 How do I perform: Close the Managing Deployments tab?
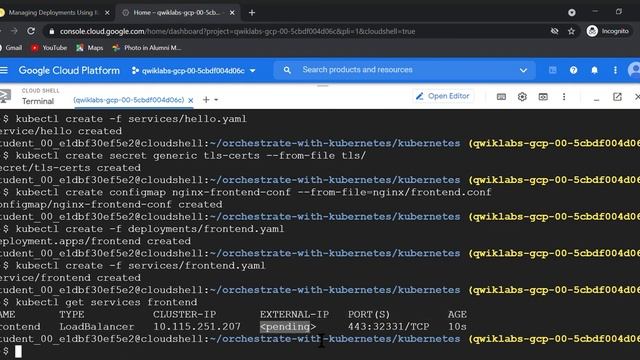(107, 13)
